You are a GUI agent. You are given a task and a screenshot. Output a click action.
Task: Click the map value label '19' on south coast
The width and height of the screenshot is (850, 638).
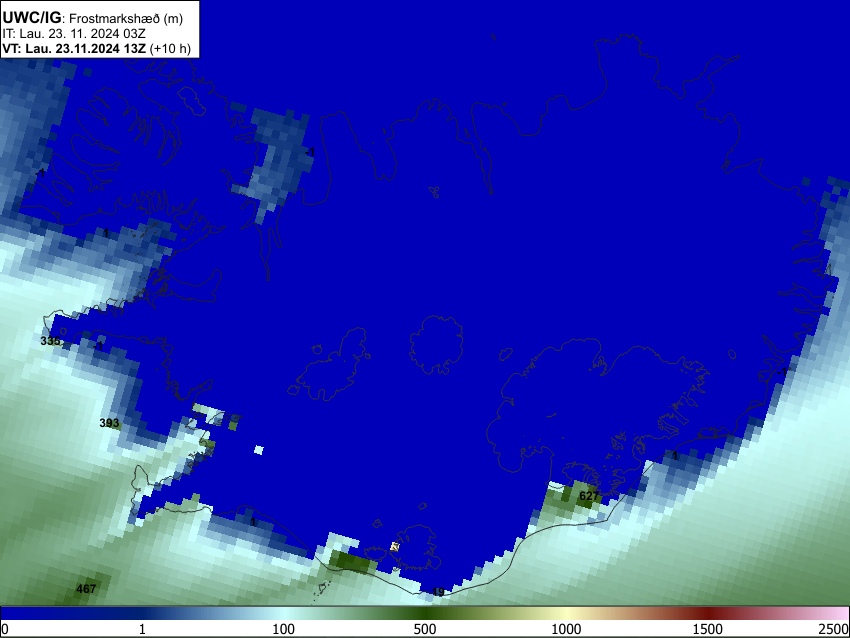439,592
